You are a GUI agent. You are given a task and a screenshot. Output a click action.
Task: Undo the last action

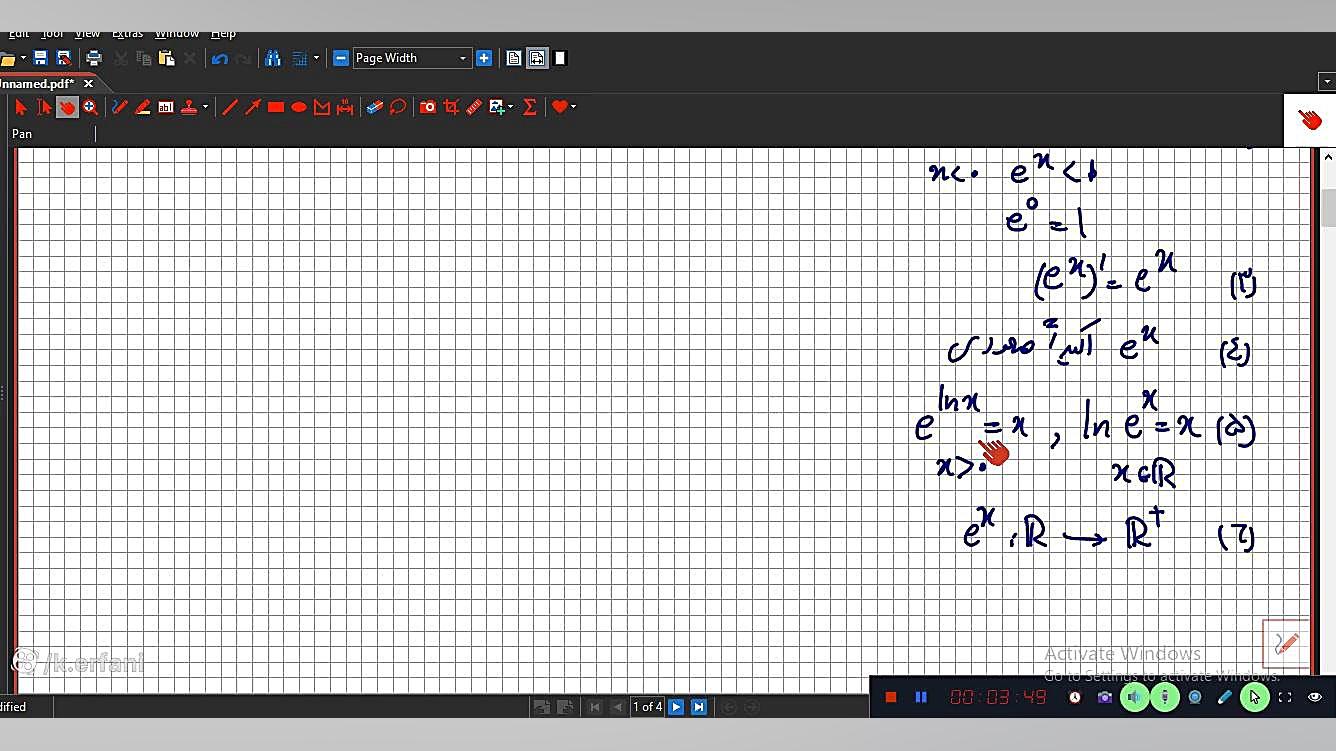coord(220,58)
